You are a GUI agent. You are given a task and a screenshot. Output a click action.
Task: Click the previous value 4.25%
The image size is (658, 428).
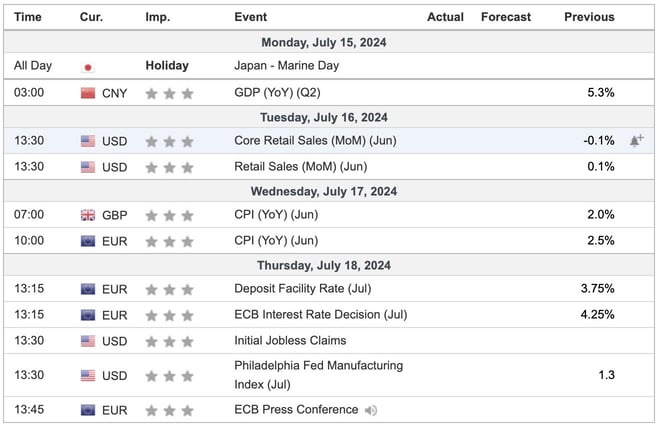pos(598,315)
